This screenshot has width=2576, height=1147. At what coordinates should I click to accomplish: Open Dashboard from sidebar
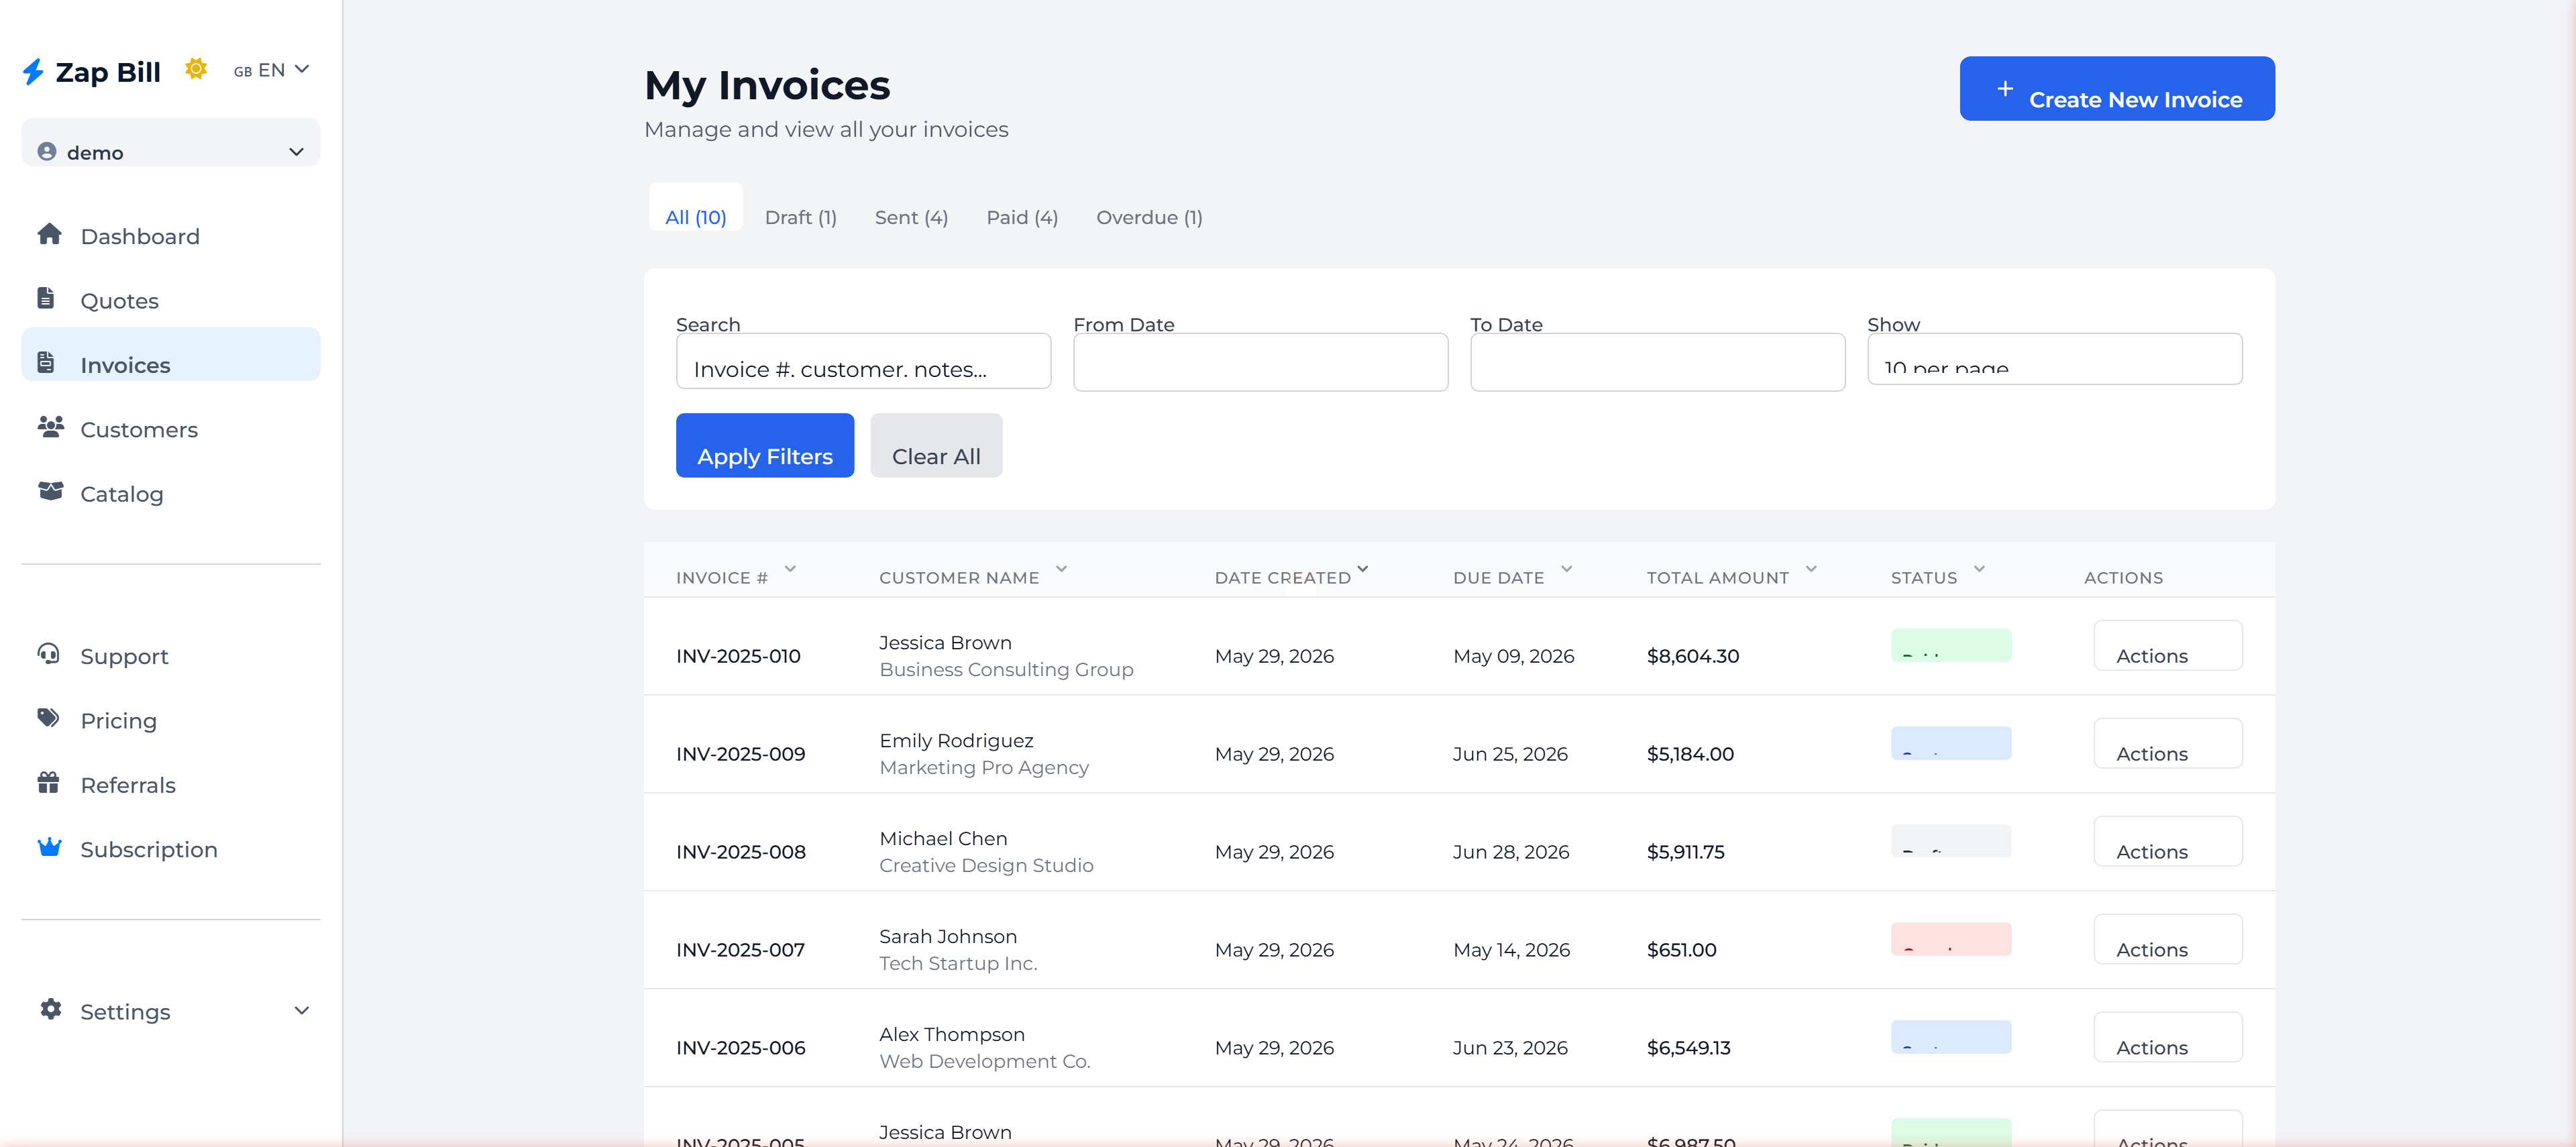(171, 236)
